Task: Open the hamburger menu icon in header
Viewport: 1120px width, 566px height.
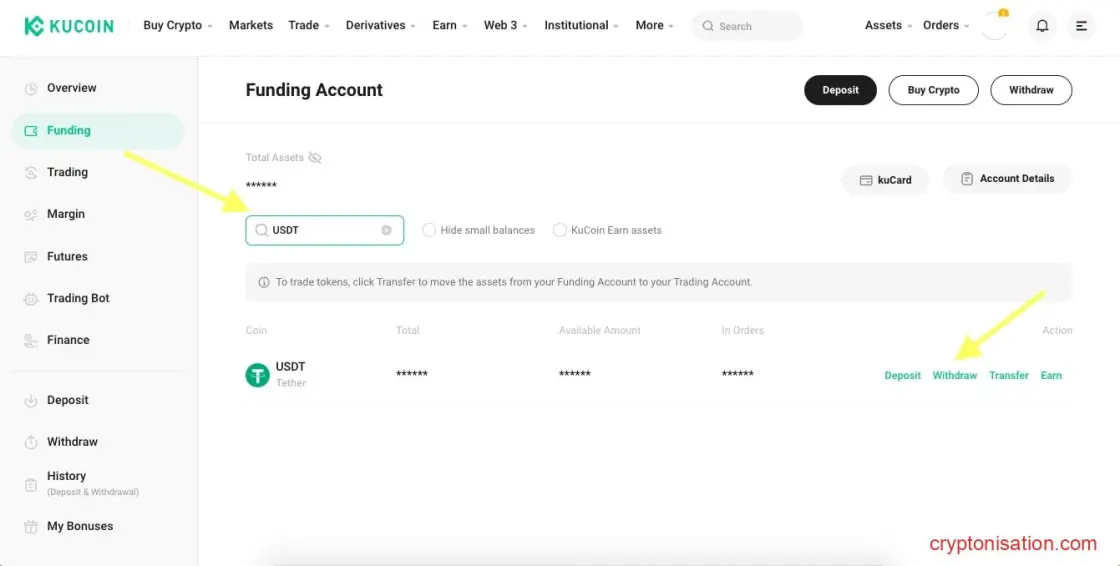Action: click(1081, 26)
